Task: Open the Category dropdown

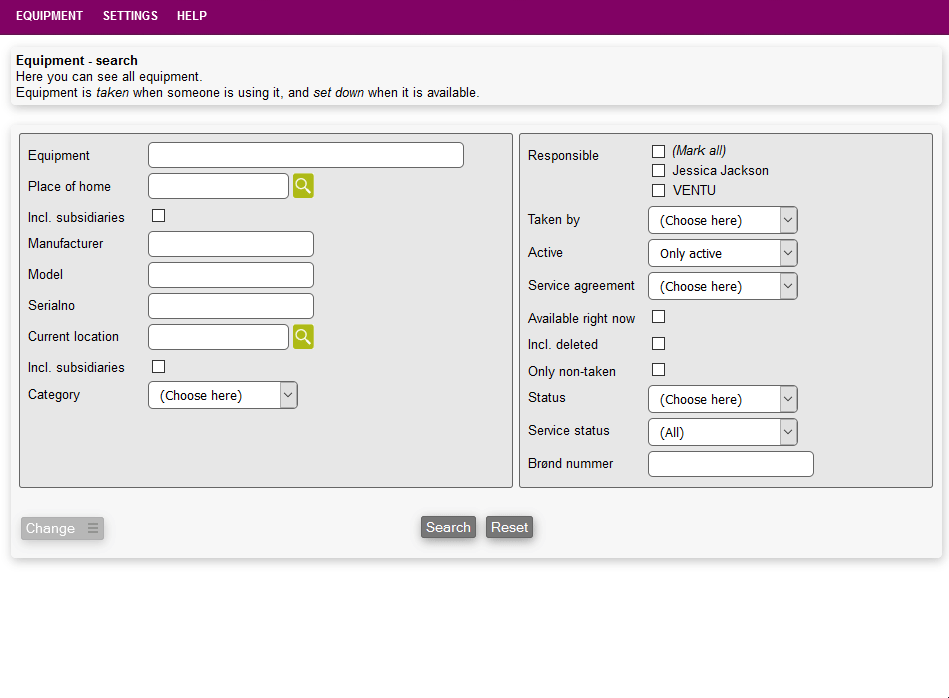Action: click(222, 395)
